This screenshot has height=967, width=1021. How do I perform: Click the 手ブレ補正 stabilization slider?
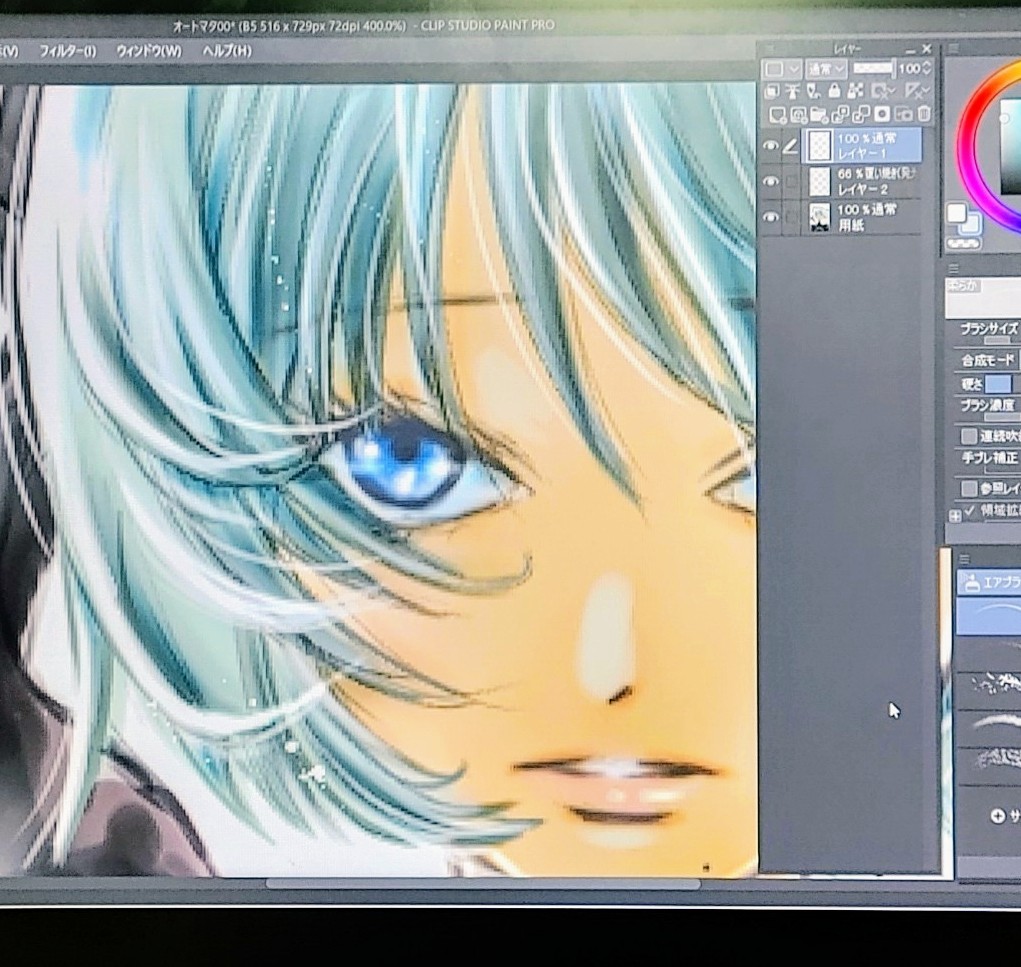click(1003, 469)
